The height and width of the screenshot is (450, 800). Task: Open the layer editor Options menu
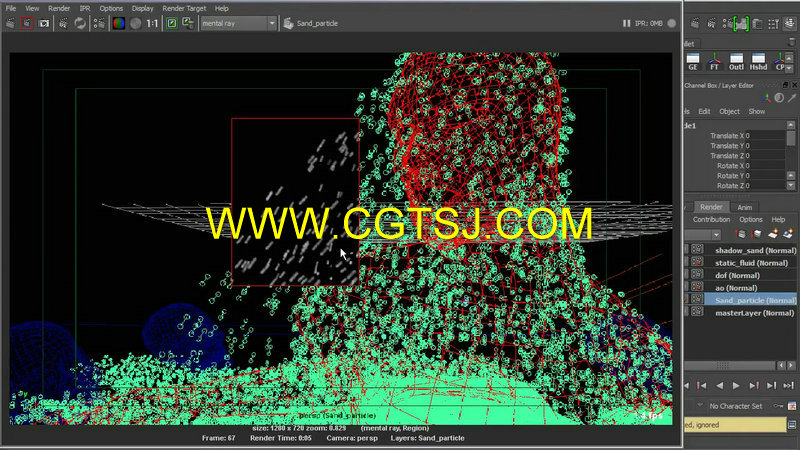point(751,219)
